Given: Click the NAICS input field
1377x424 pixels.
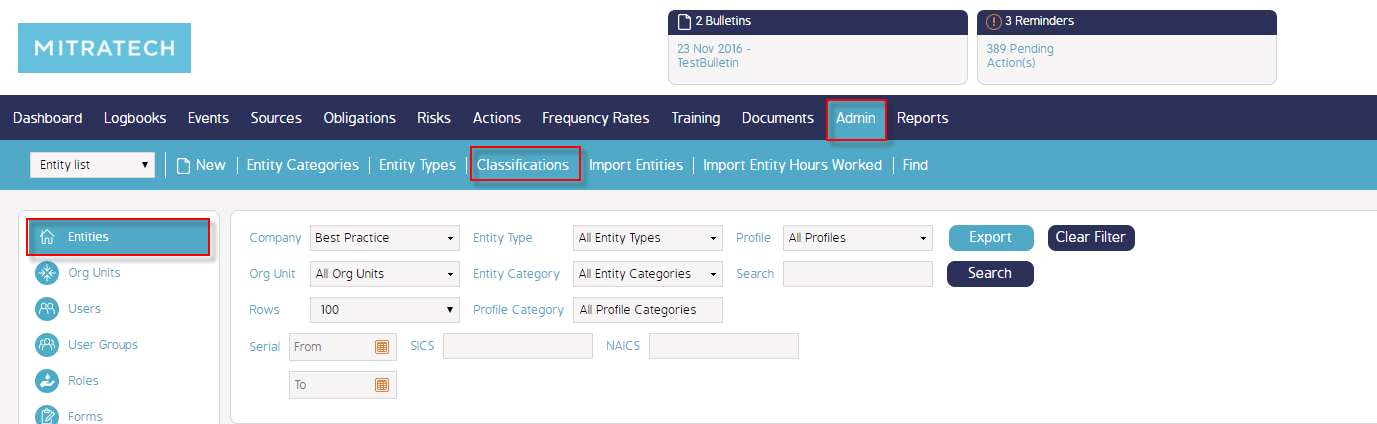Looking at the screenshot, I should pyautogui.click(x=724, y=346).
